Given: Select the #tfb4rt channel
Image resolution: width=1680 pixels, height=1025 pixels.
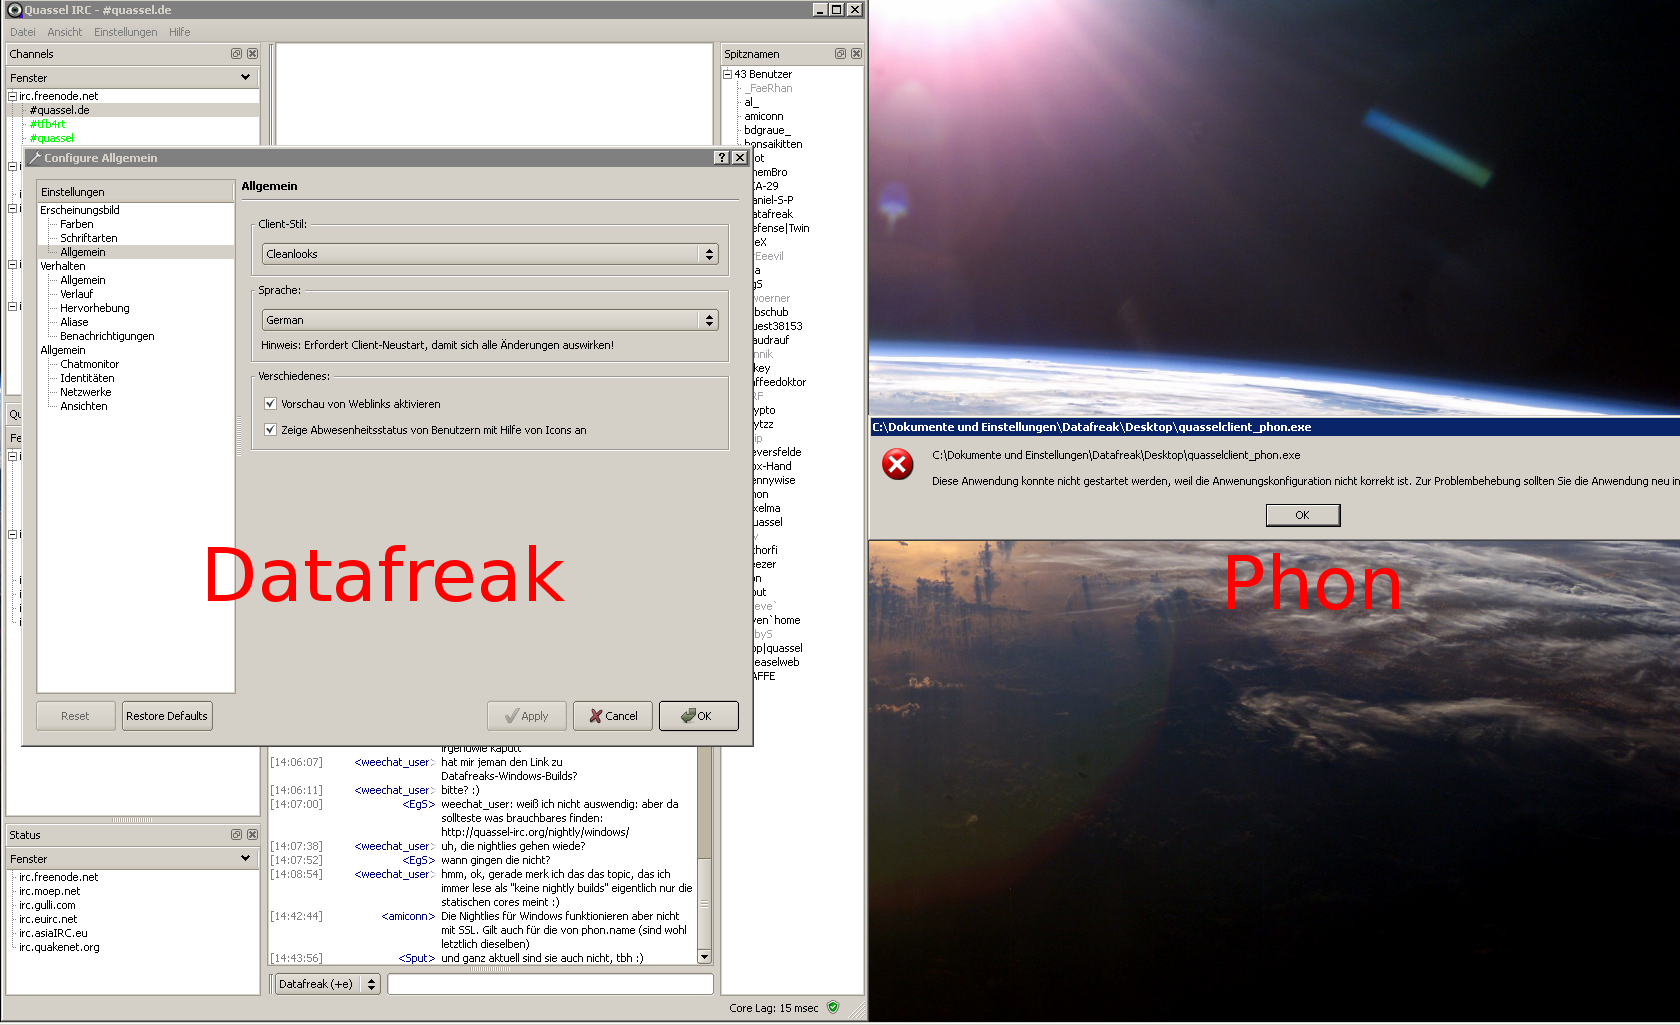Looking at the screenshot, I should tap(48, 124).
